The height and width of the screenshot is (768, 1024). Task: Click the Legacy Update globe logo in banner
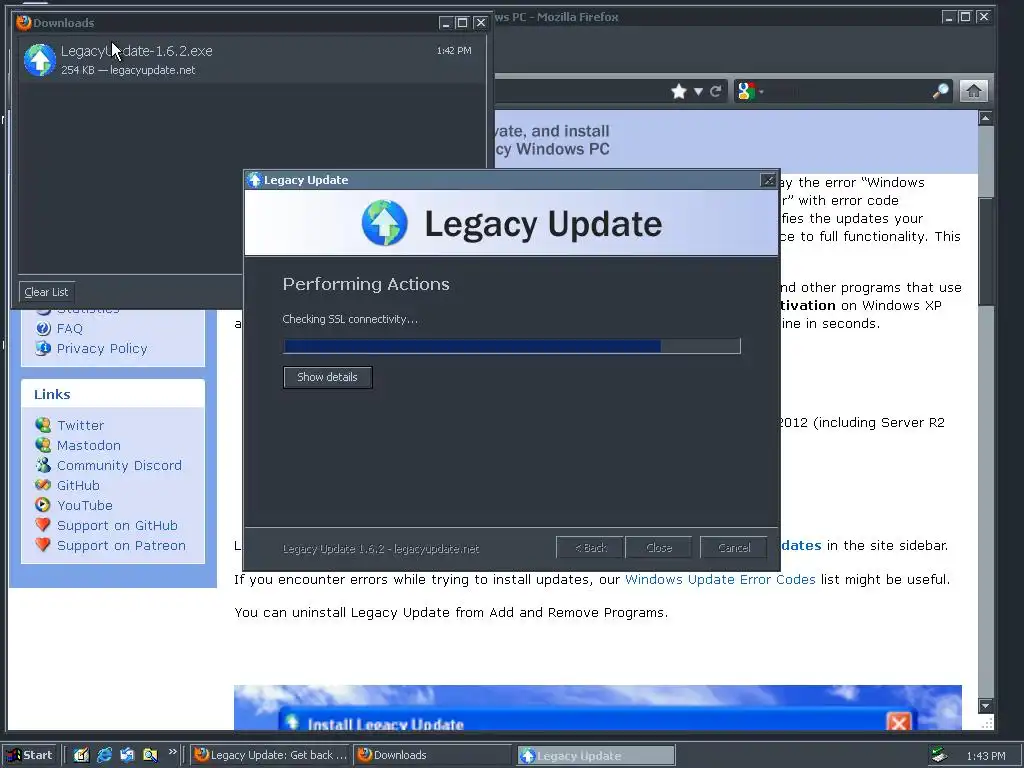coord(385,223)
